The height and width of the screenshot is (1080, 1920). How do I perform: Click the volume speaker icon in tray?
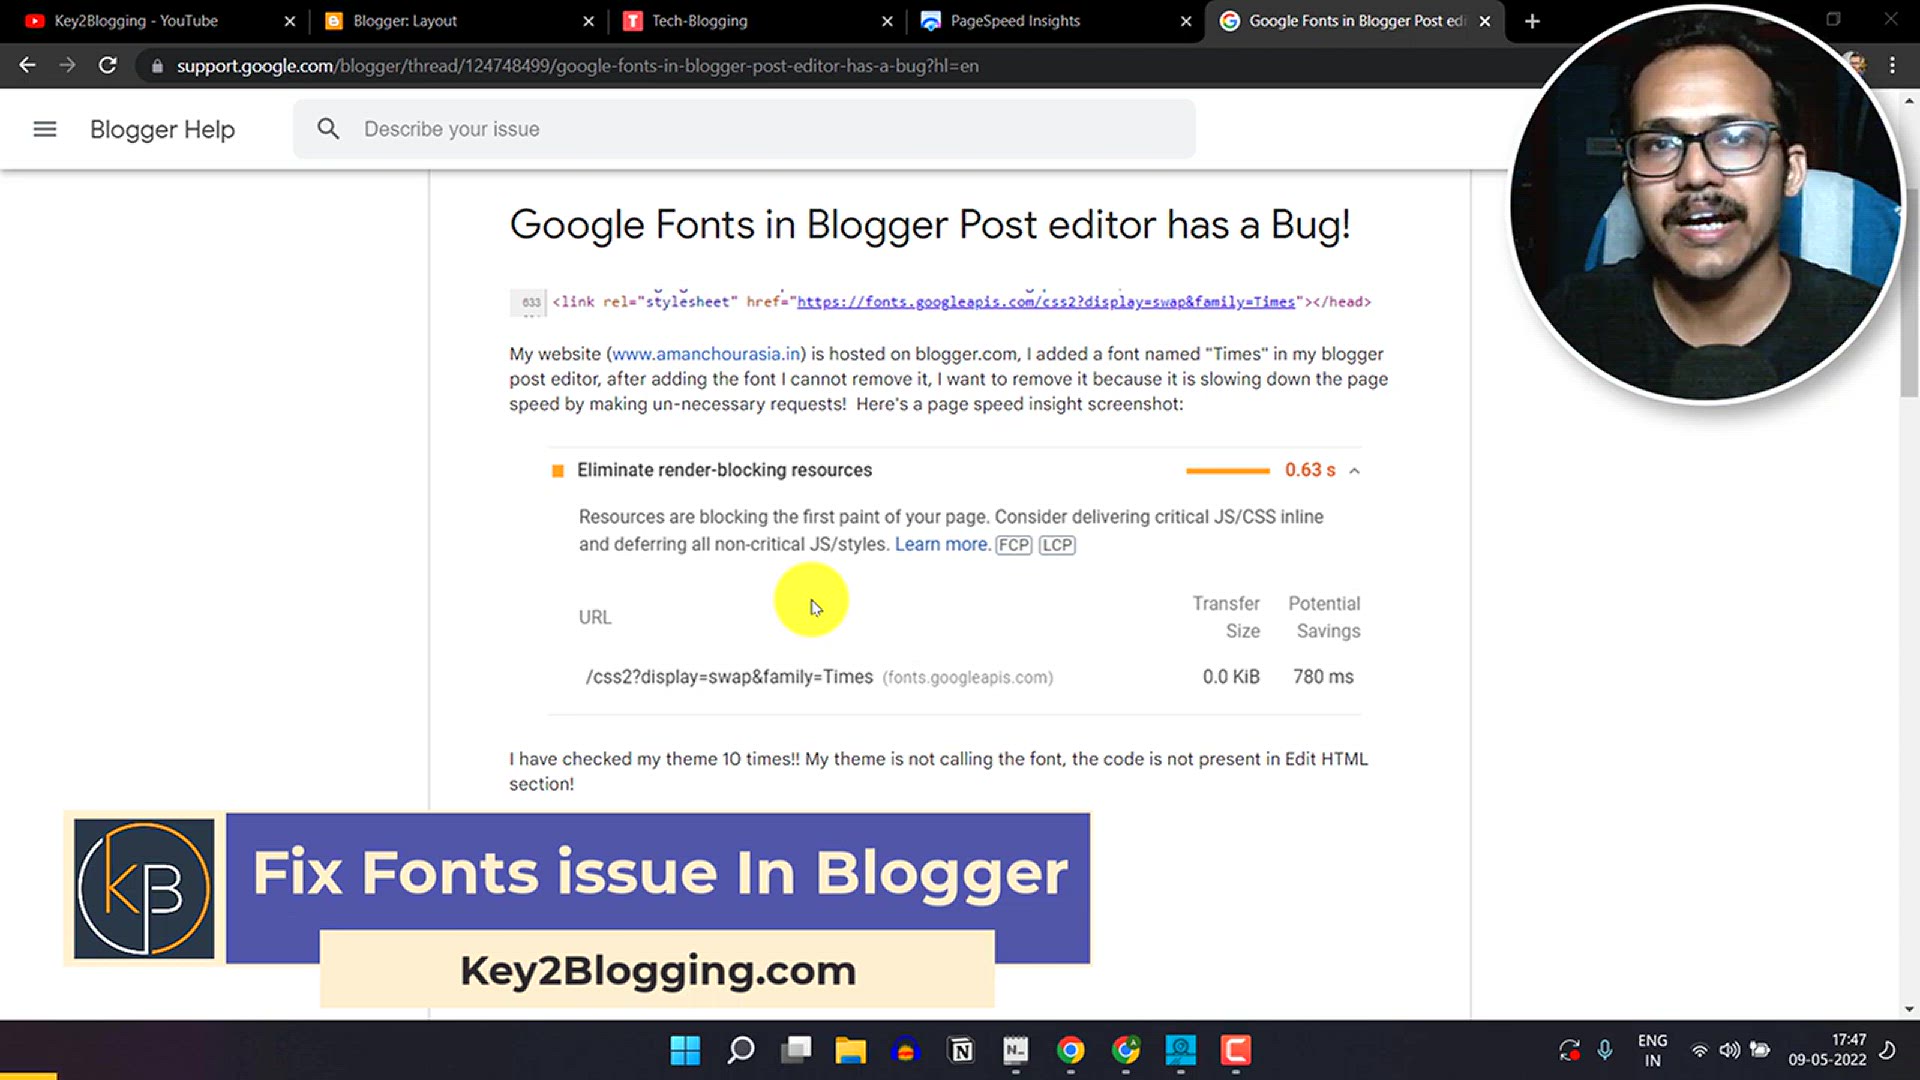coord(1729,1050)
